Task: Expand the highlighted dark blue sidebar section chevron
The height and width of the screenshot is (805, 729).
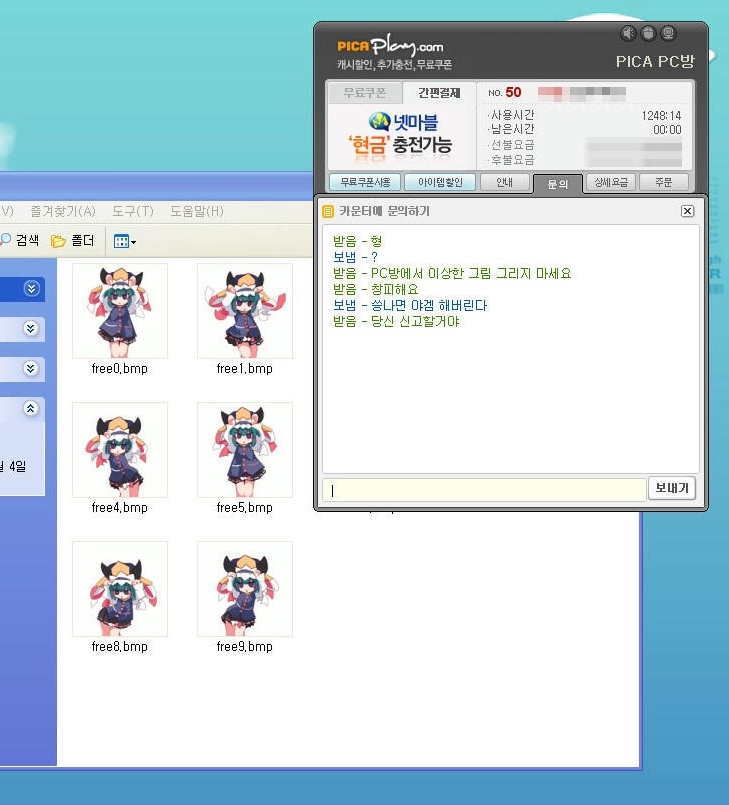Action: 31,289
